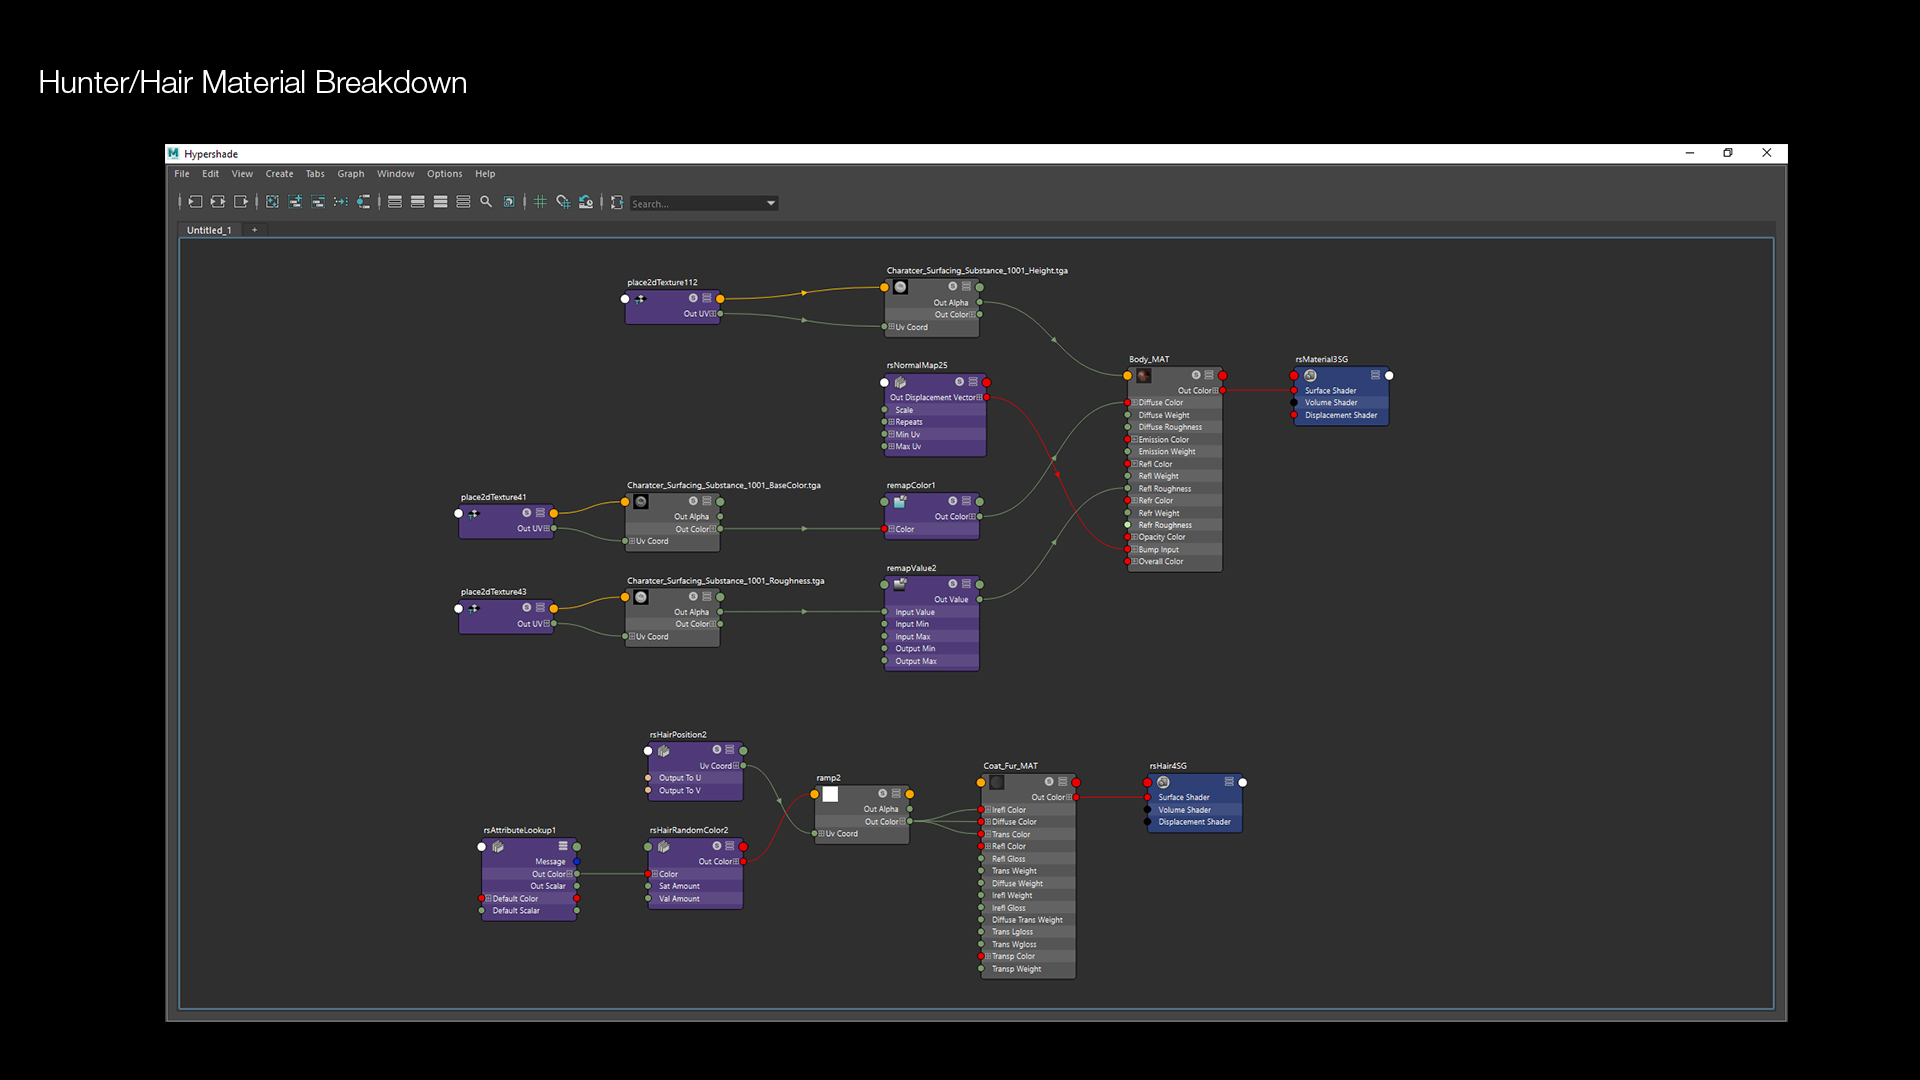
Task: Click the magnifier filter icon in toolbar
Action: coord(486,202)
